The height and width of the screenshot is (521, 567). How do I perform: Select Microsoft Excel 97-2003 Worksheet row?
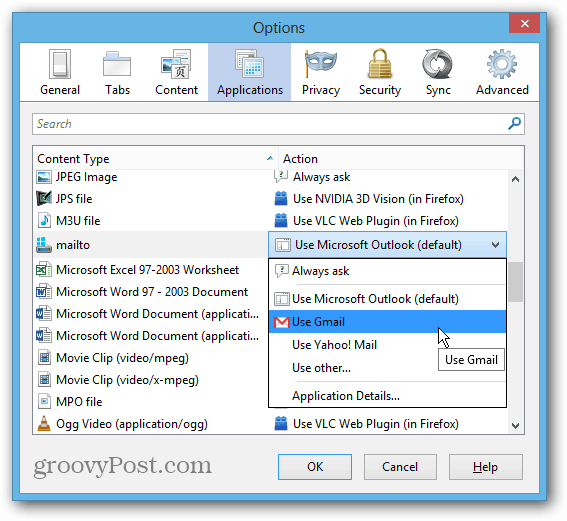[151, 270]
